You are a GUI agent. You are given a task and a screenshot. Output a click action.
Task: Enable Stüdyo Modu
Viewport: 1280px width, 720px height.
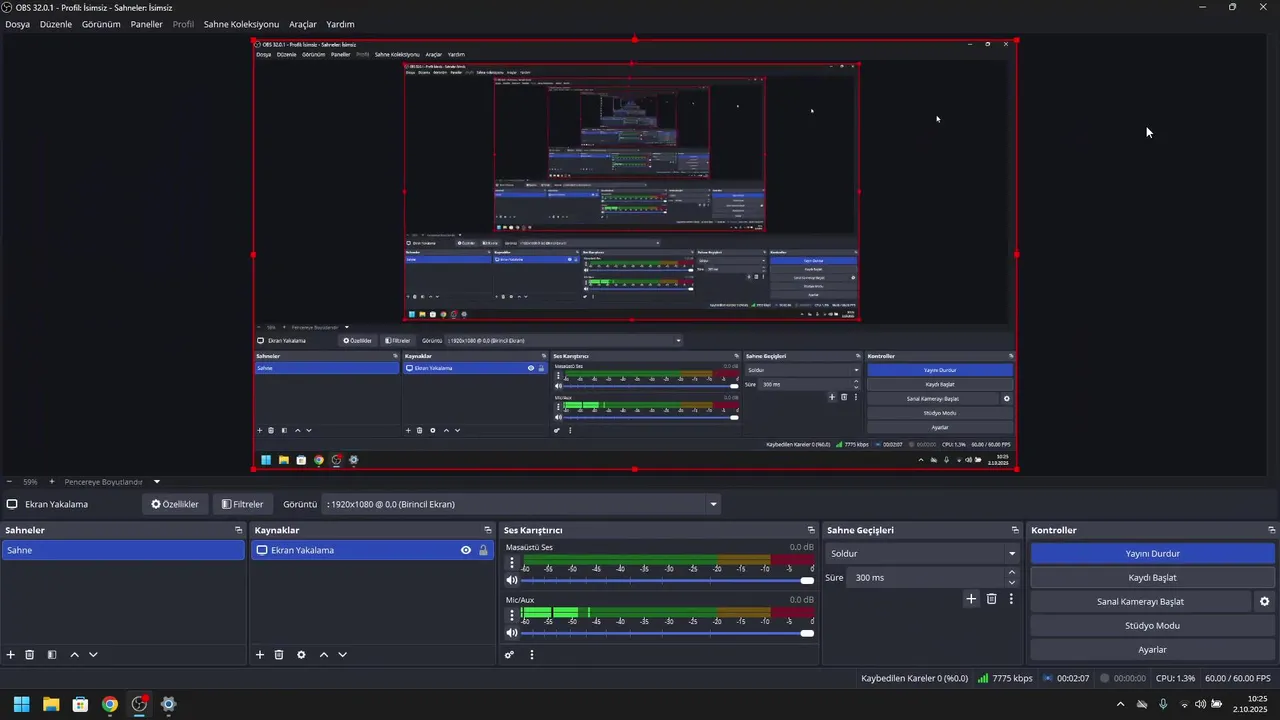tap(1153, 626)
